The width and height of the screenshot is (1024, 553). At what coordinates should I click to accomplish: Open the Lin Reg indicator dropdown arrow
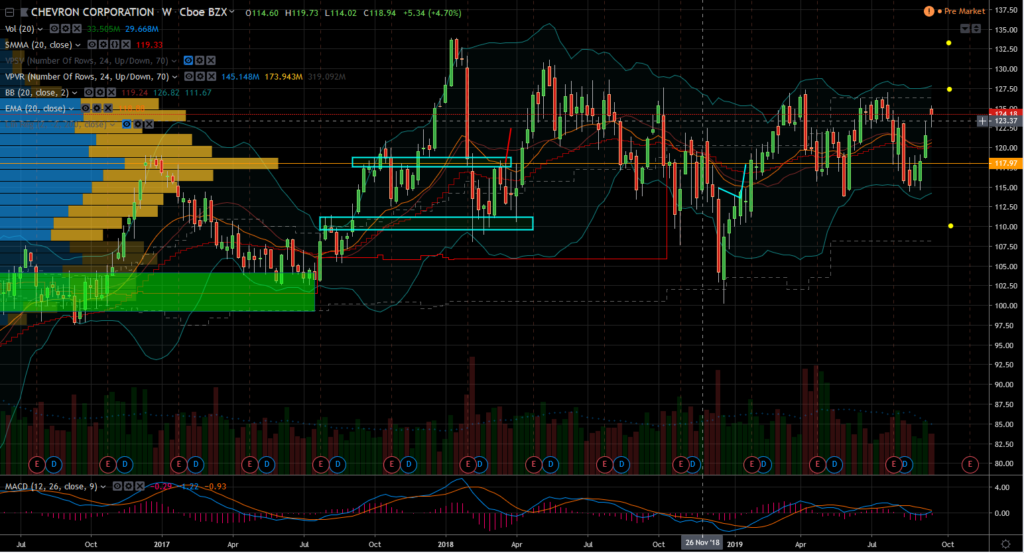click(x=112, y=125)
